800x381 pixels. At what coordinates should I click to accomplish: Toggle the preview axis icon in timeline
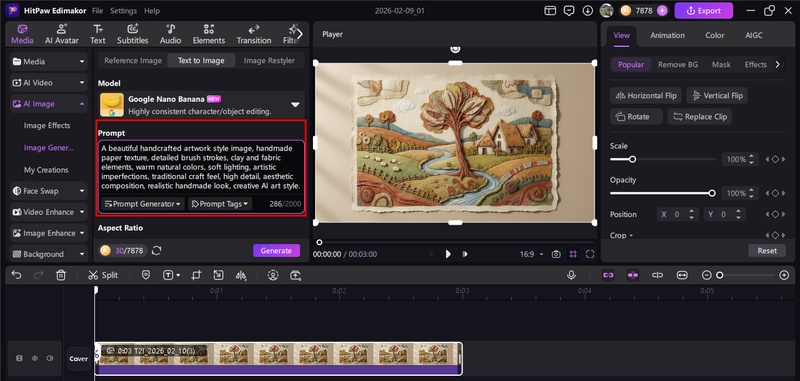click(x=658, y=275)
